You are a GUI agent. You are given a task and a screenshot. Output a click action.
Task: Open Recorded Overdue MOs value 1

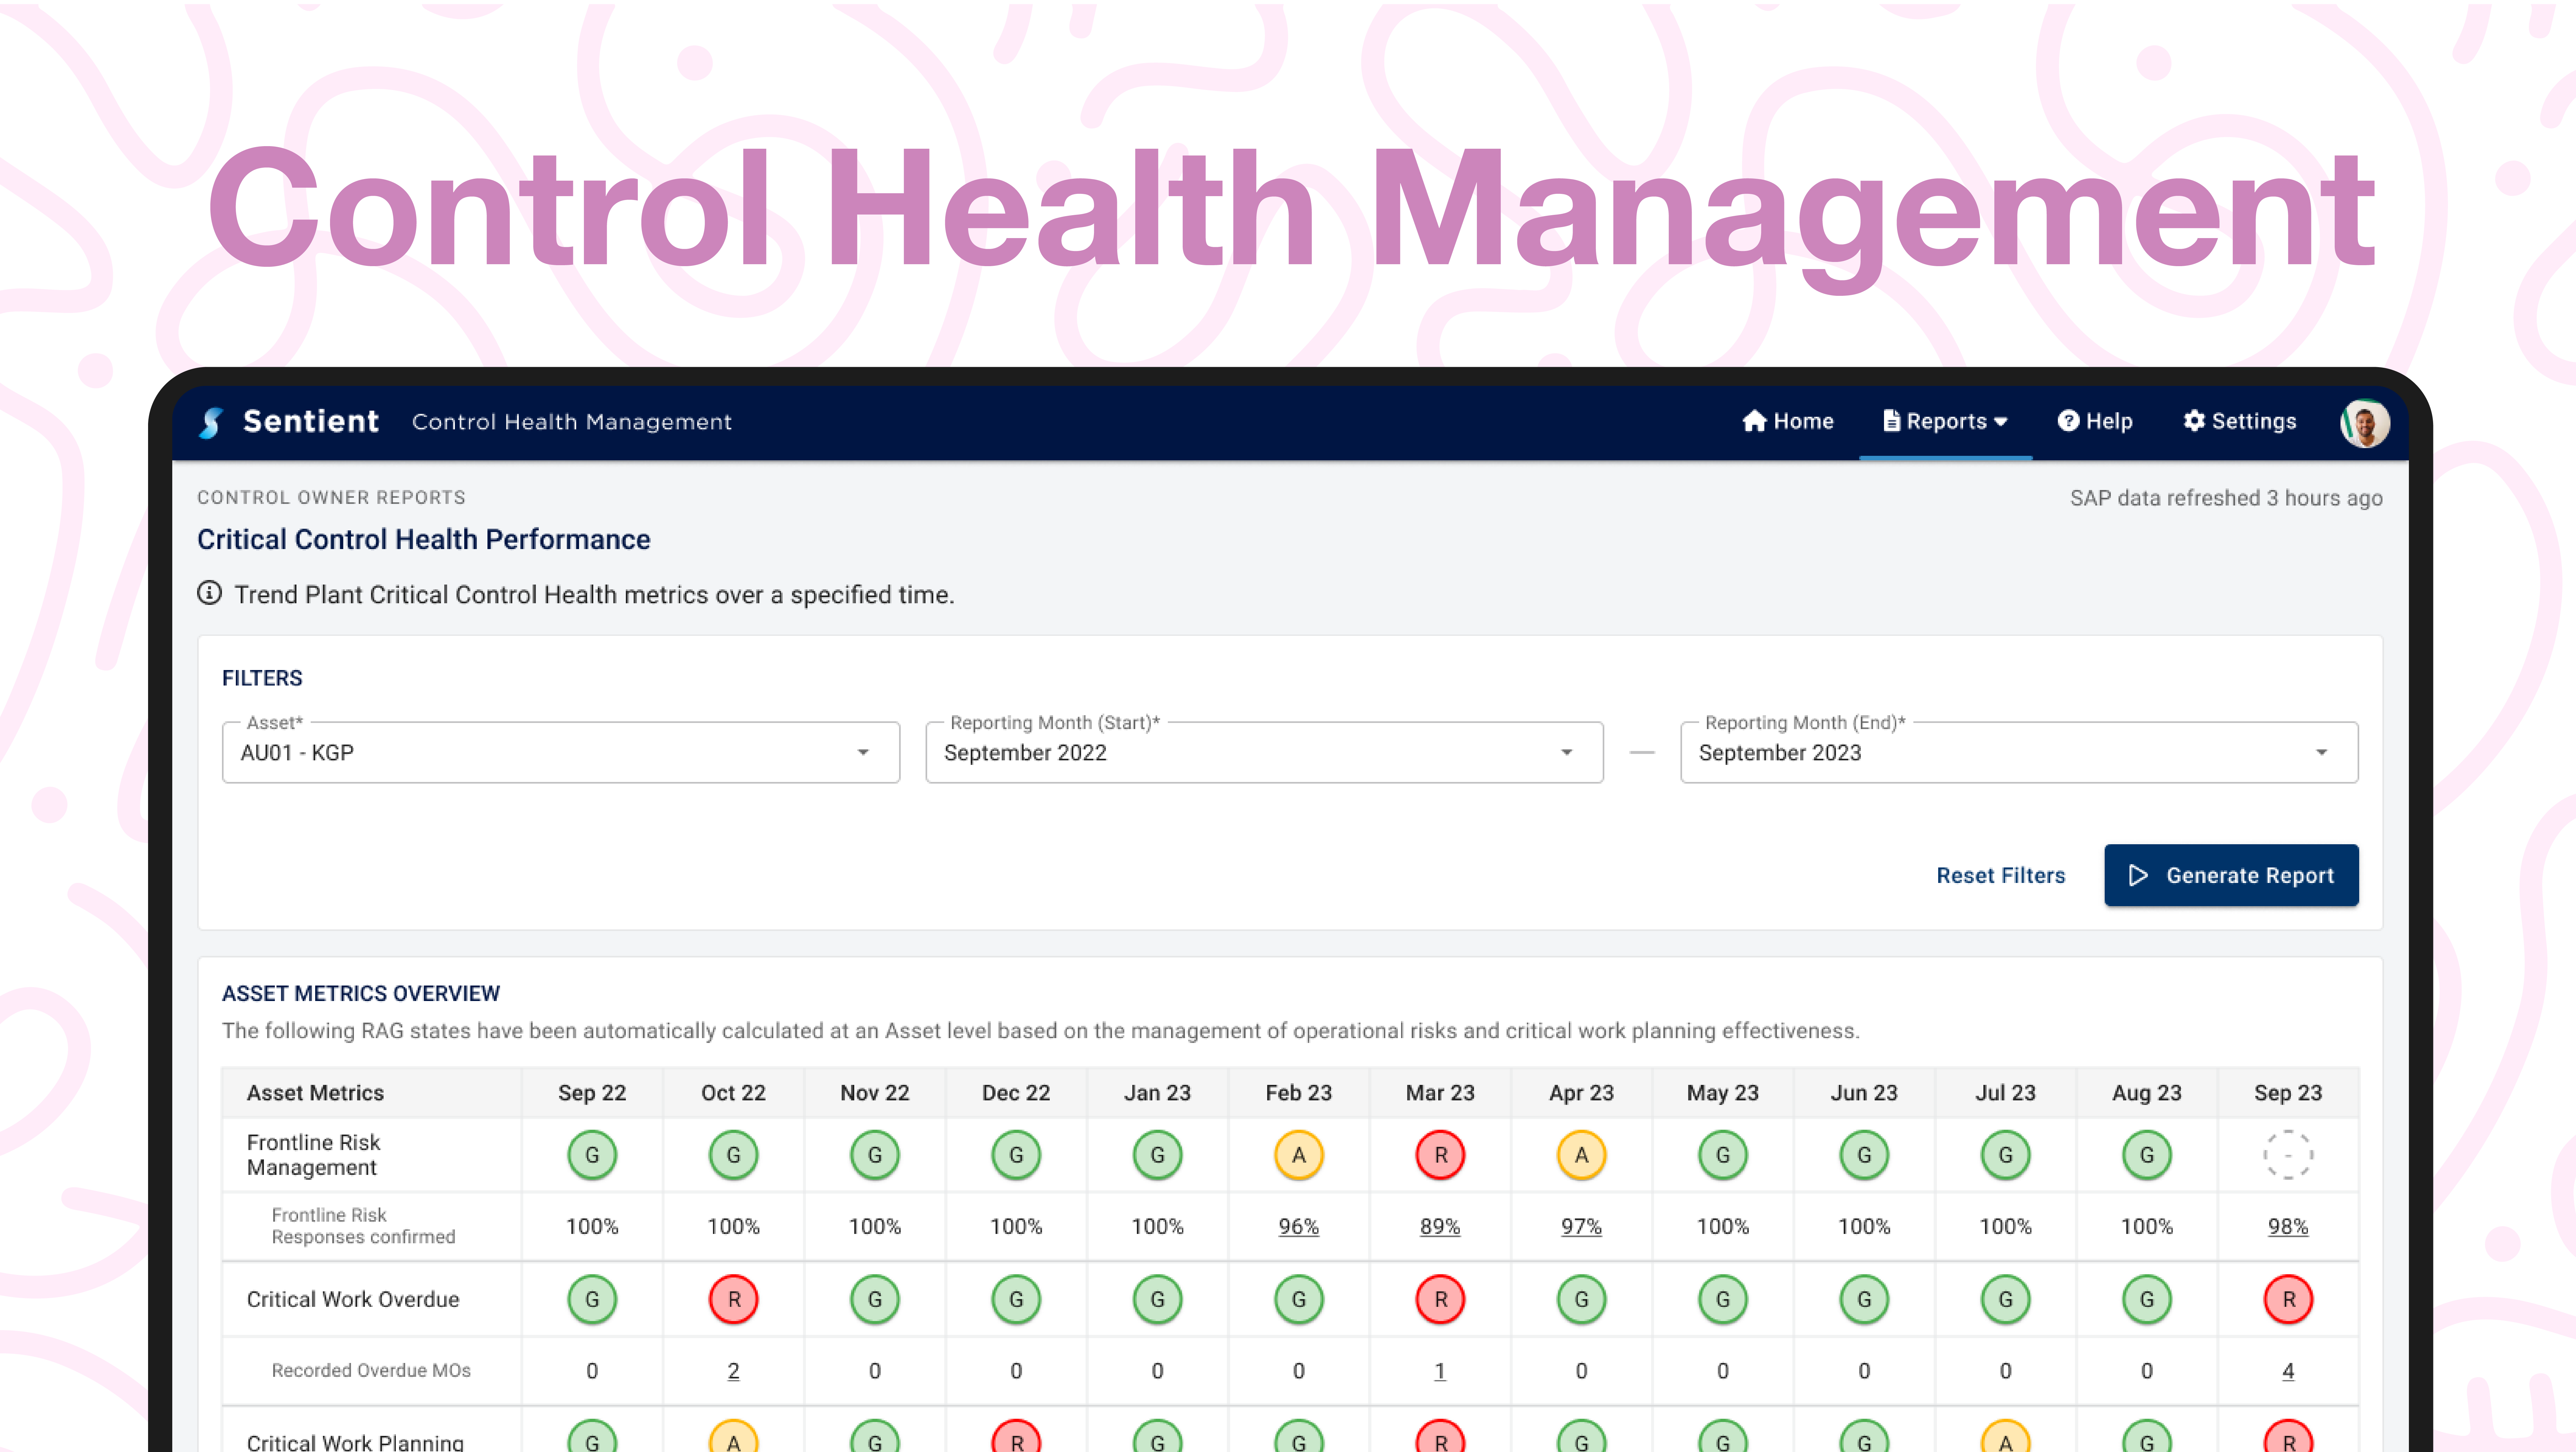pyautogui.click(x=1440, y=1371)
